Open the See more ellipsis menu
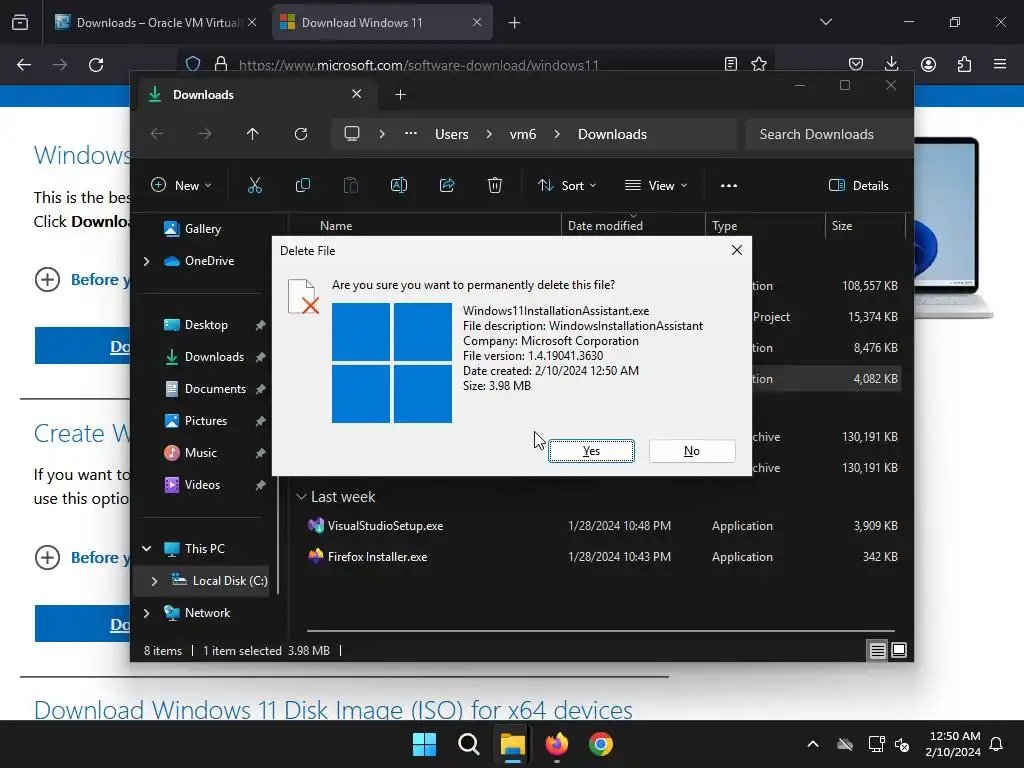Viewport: 1024px width, 768px height. click(x=729, y=185)
